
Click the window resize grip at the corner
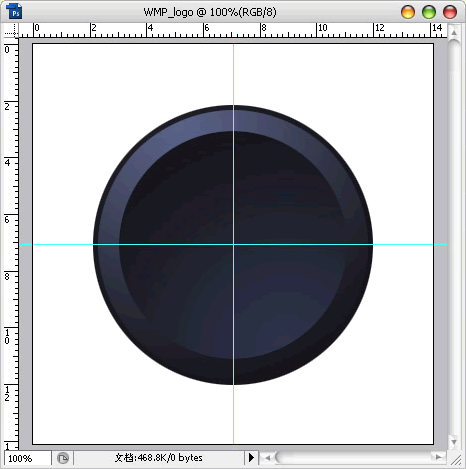pyautogui.click(x=456, y=460)
